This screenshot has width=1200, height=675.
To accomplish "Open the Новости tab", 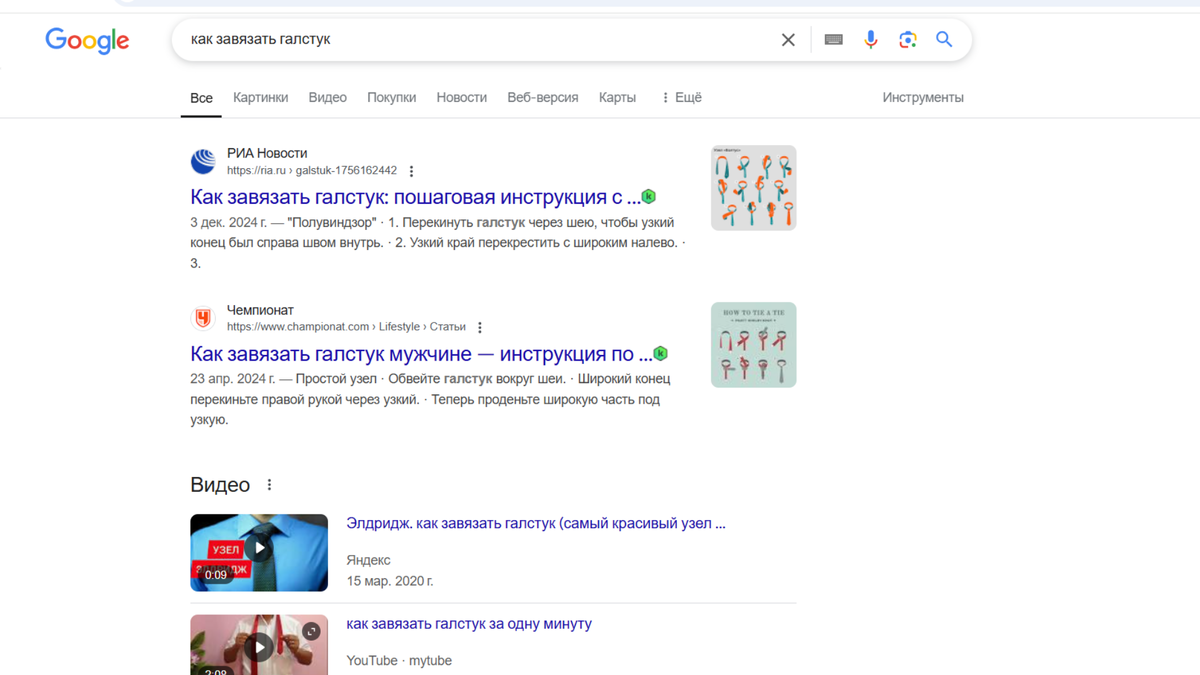I will coord(461,97).
